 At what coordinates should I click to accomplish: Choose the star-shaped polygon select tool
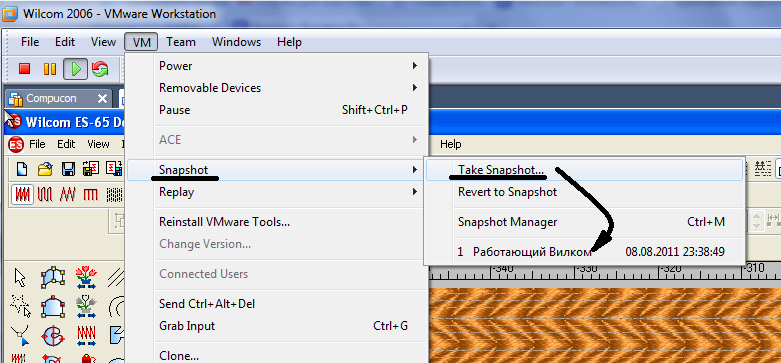[x=20, y=306]
